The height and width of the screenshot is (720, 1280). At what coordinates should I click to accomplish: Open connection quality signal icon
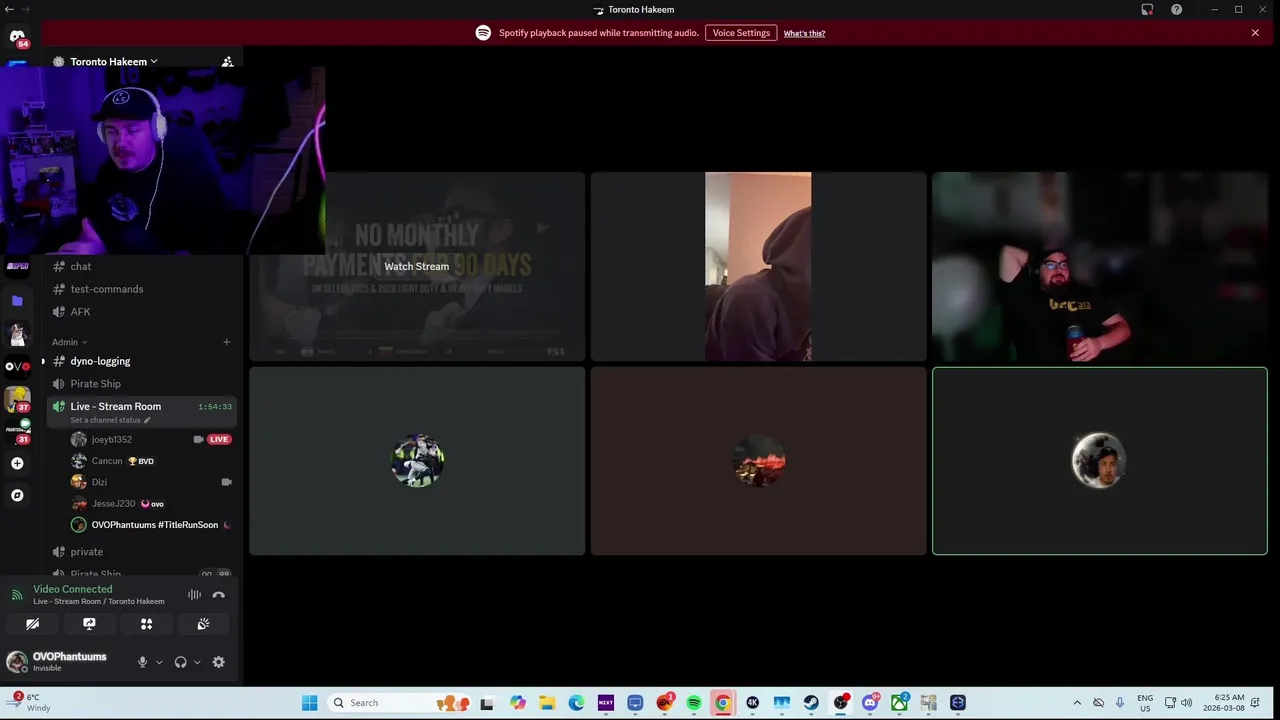[x=17, y=595]
